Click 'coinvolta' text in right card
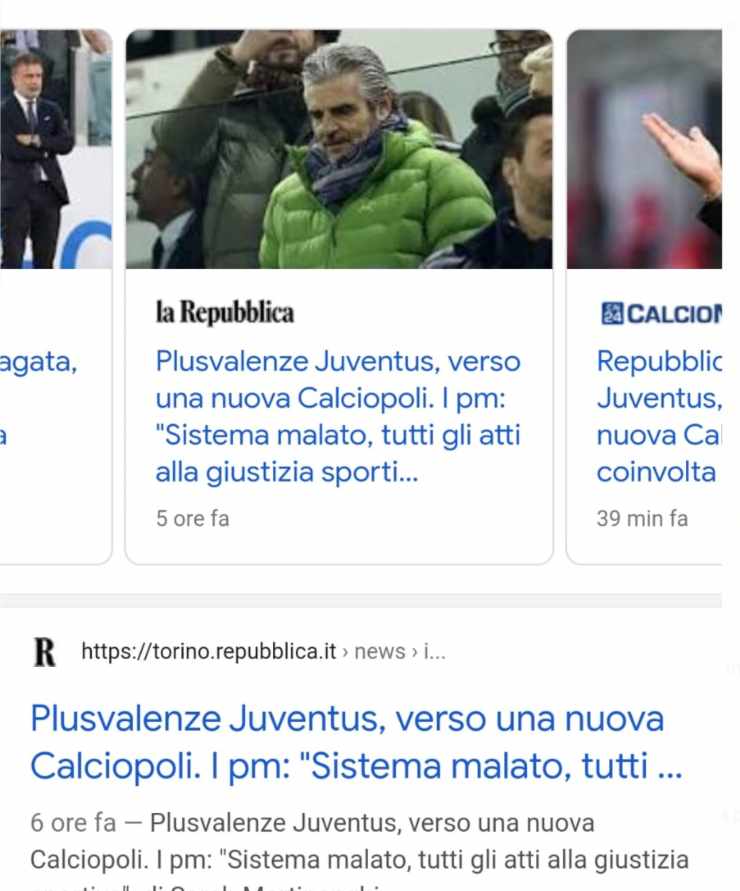The height and width of the screenshot is (891, 740). (656, 472)
